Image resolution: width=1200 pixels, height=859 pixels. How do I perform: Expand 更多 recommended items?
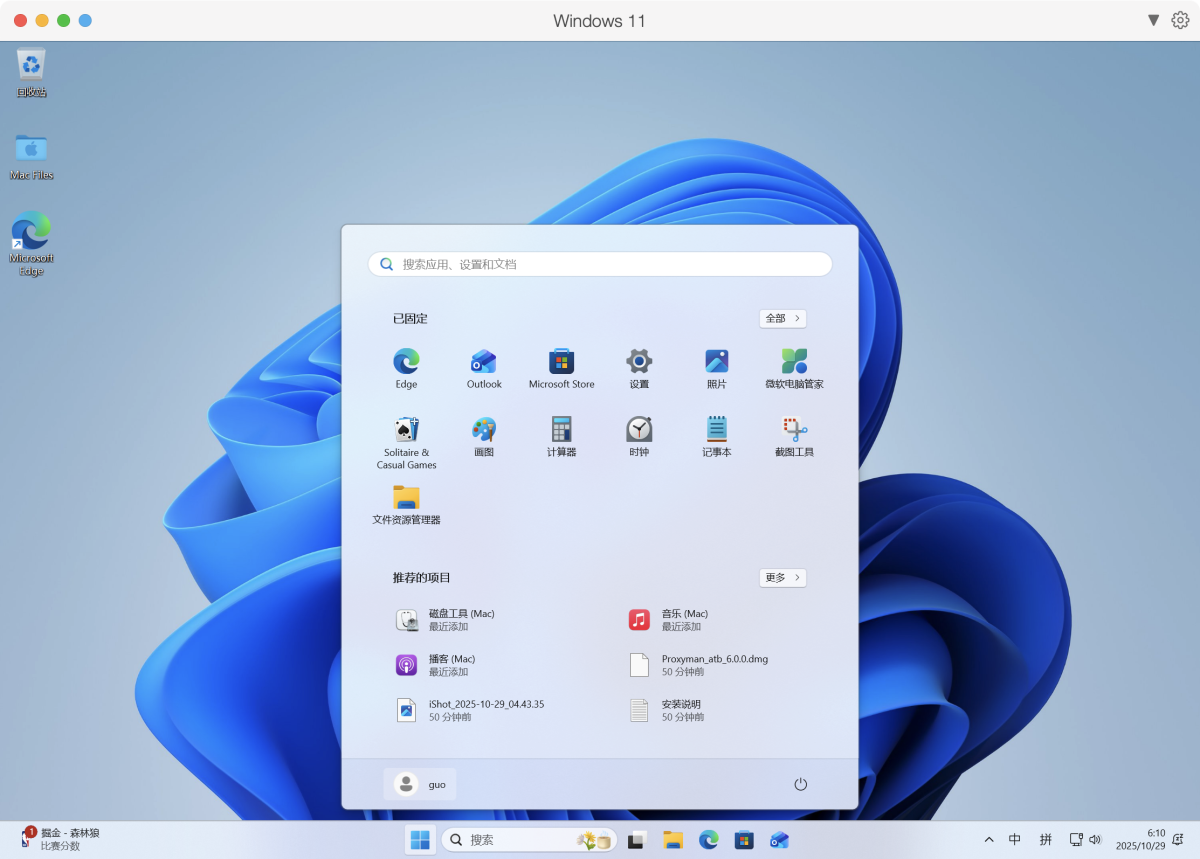click(x=782, y=577)
